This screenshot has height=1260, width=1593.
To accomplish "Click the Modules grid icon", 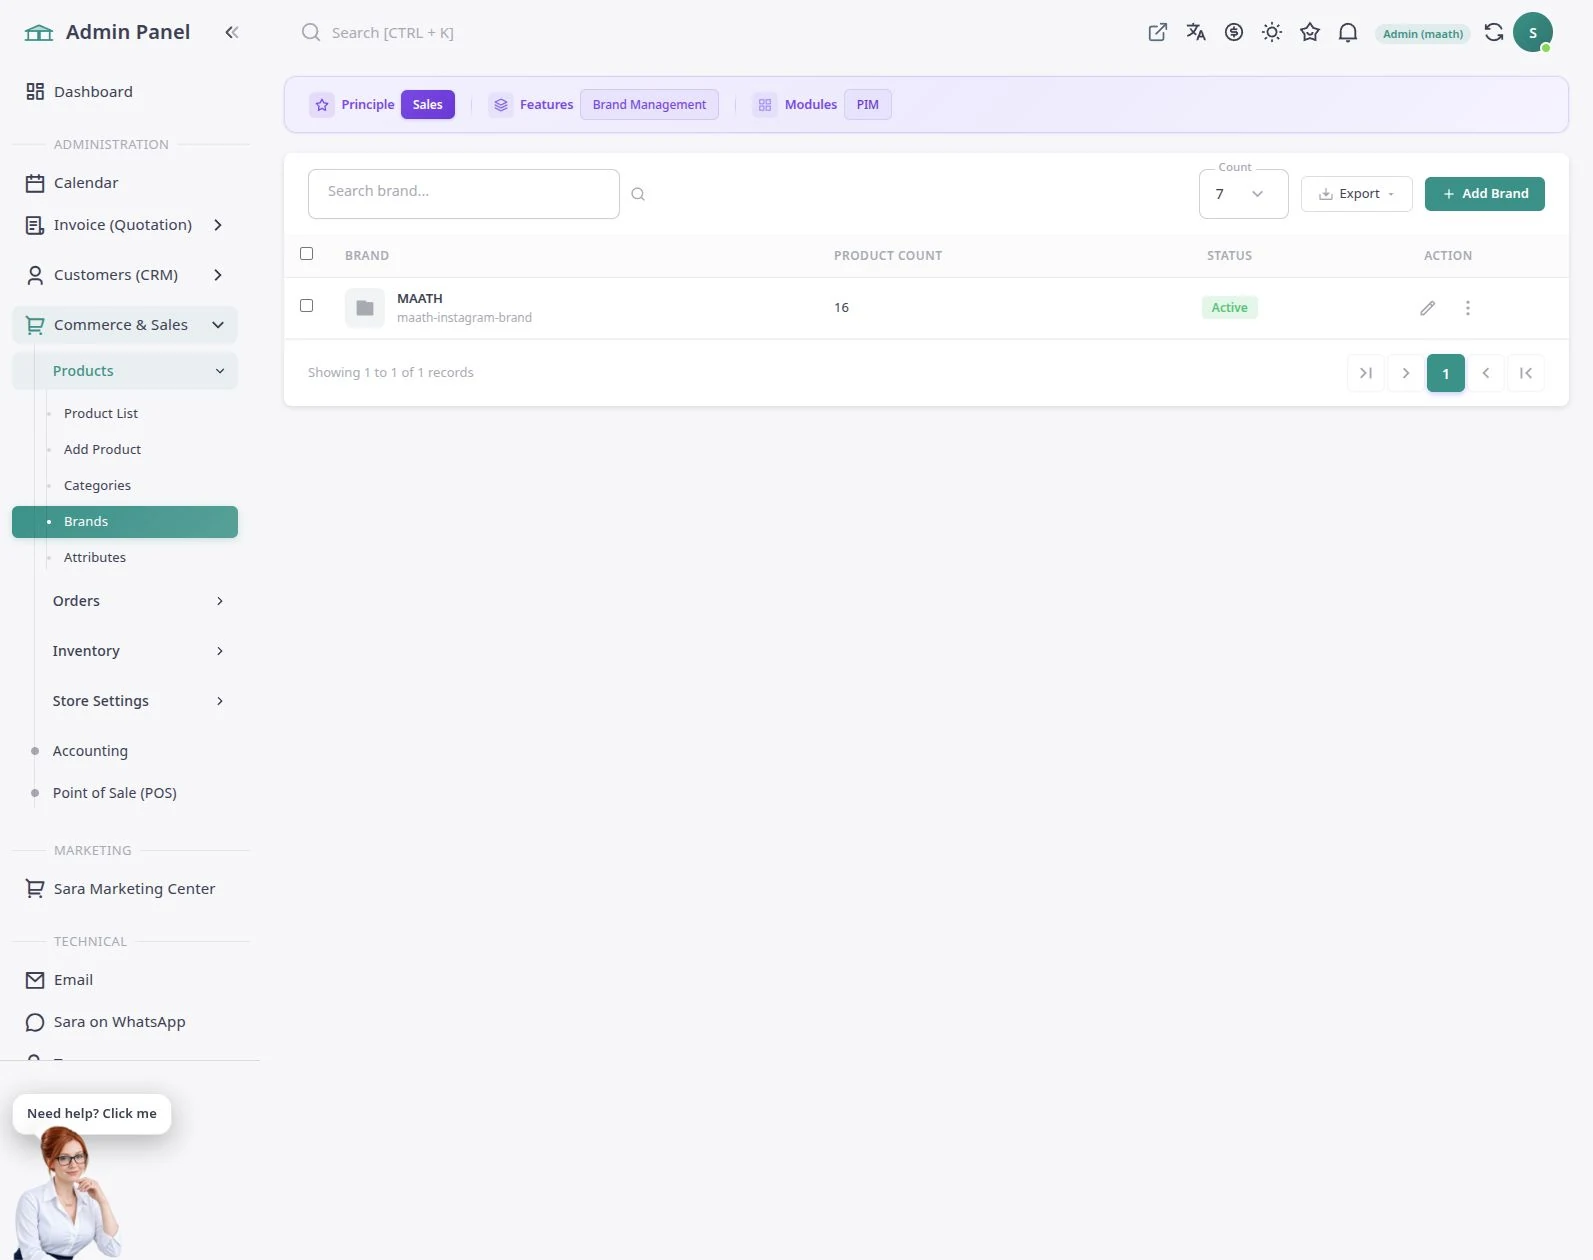I will click(765, 105).
